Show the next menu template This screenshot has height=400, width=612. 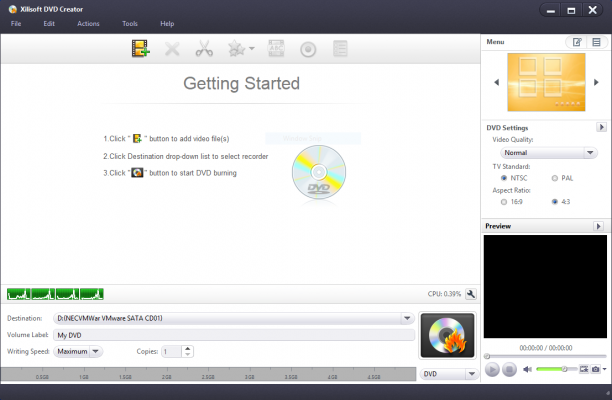point(596,82)
